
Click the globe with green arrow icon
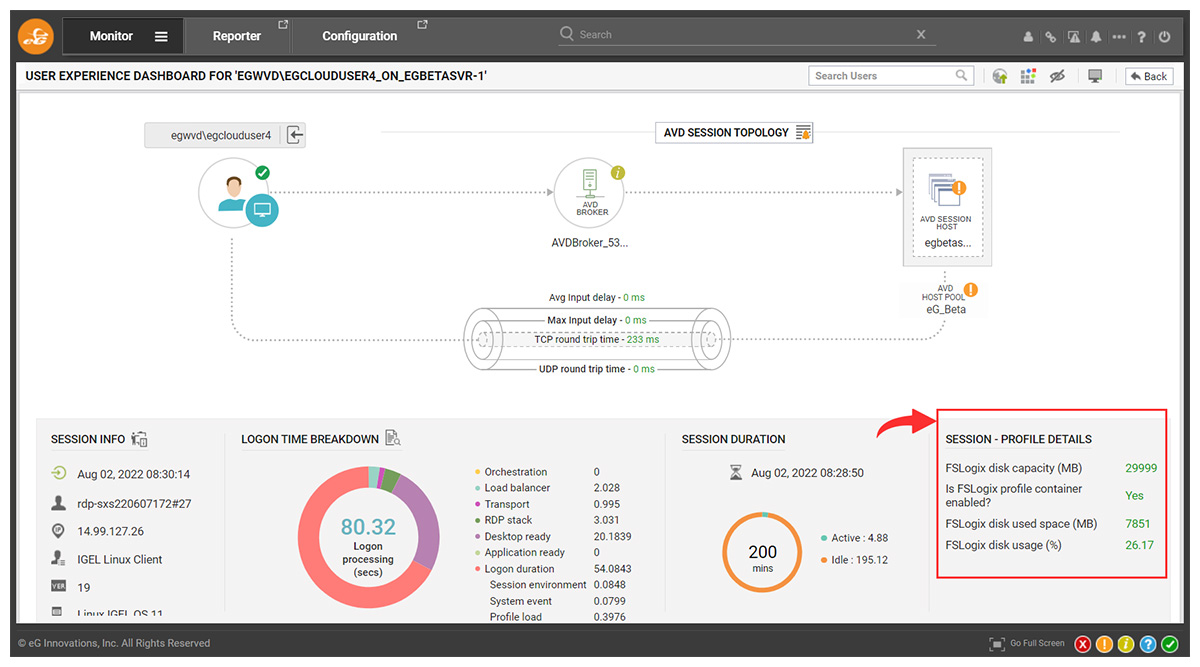(1000, 76)
